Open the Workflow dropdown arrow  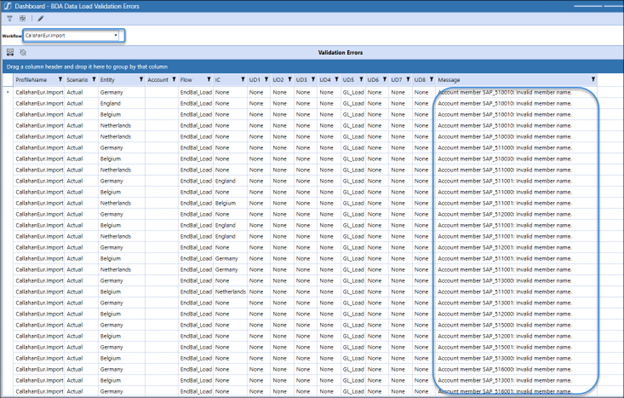[116, 35]
